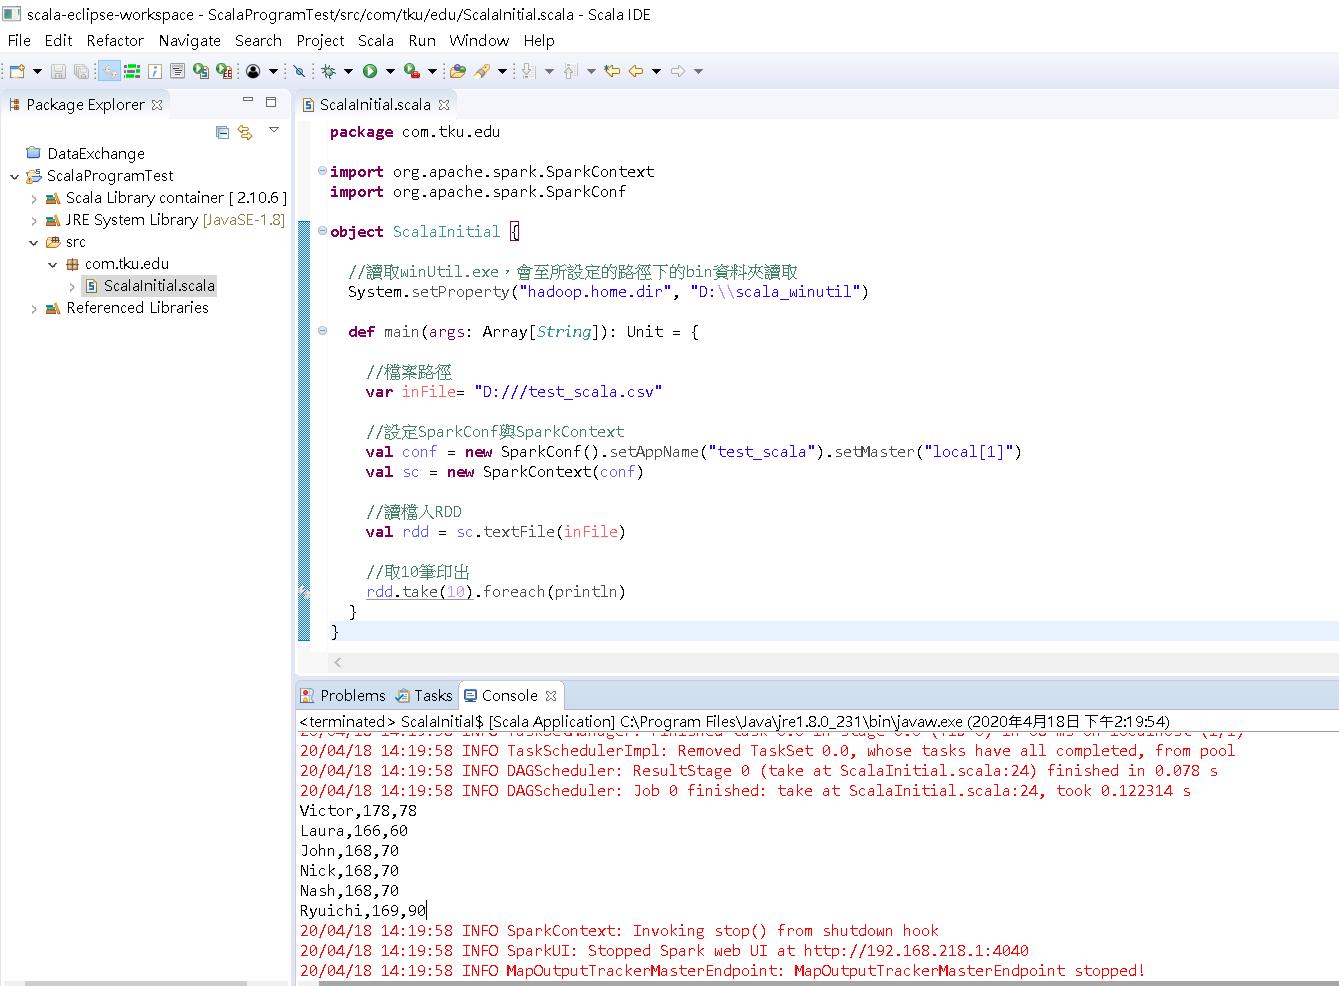Screen dimensions: 1339x986
Task: Go to Last Edit Location icon
Action: coord(612,71)
